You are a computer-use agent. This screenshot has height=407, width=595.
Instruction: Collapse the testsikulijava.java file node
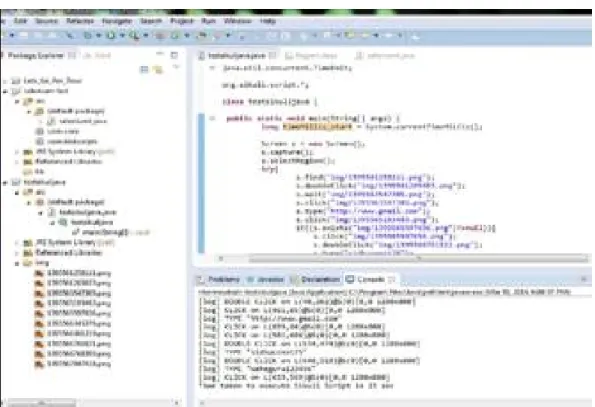click(x=41, y=213)
